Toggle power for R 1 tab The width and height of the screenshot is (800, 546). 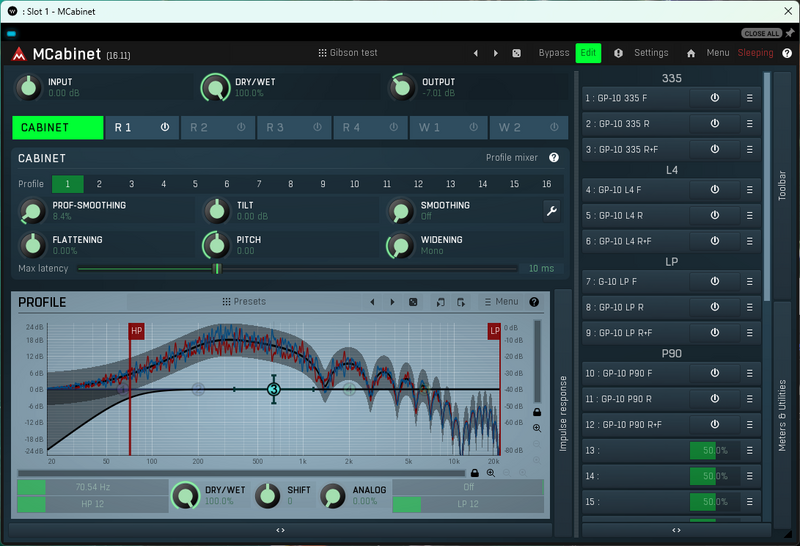tap(165, 127)
